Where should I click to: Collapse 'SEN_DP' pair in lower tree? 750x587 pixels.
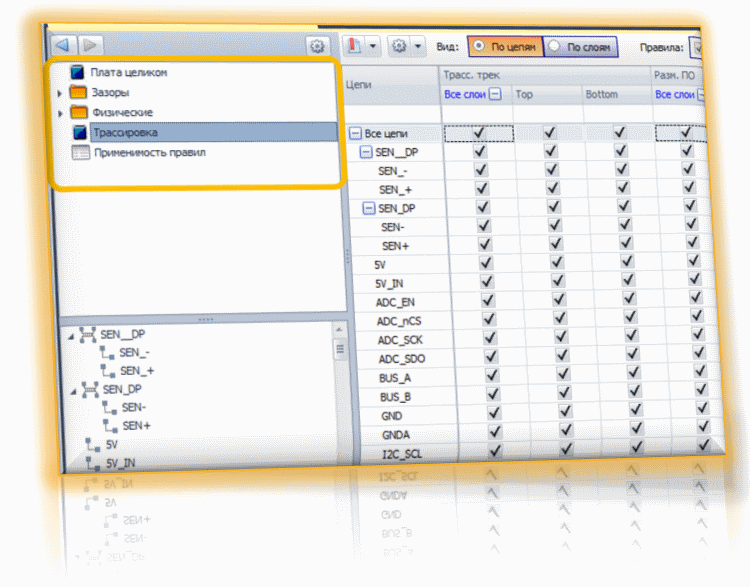point(73,392)
